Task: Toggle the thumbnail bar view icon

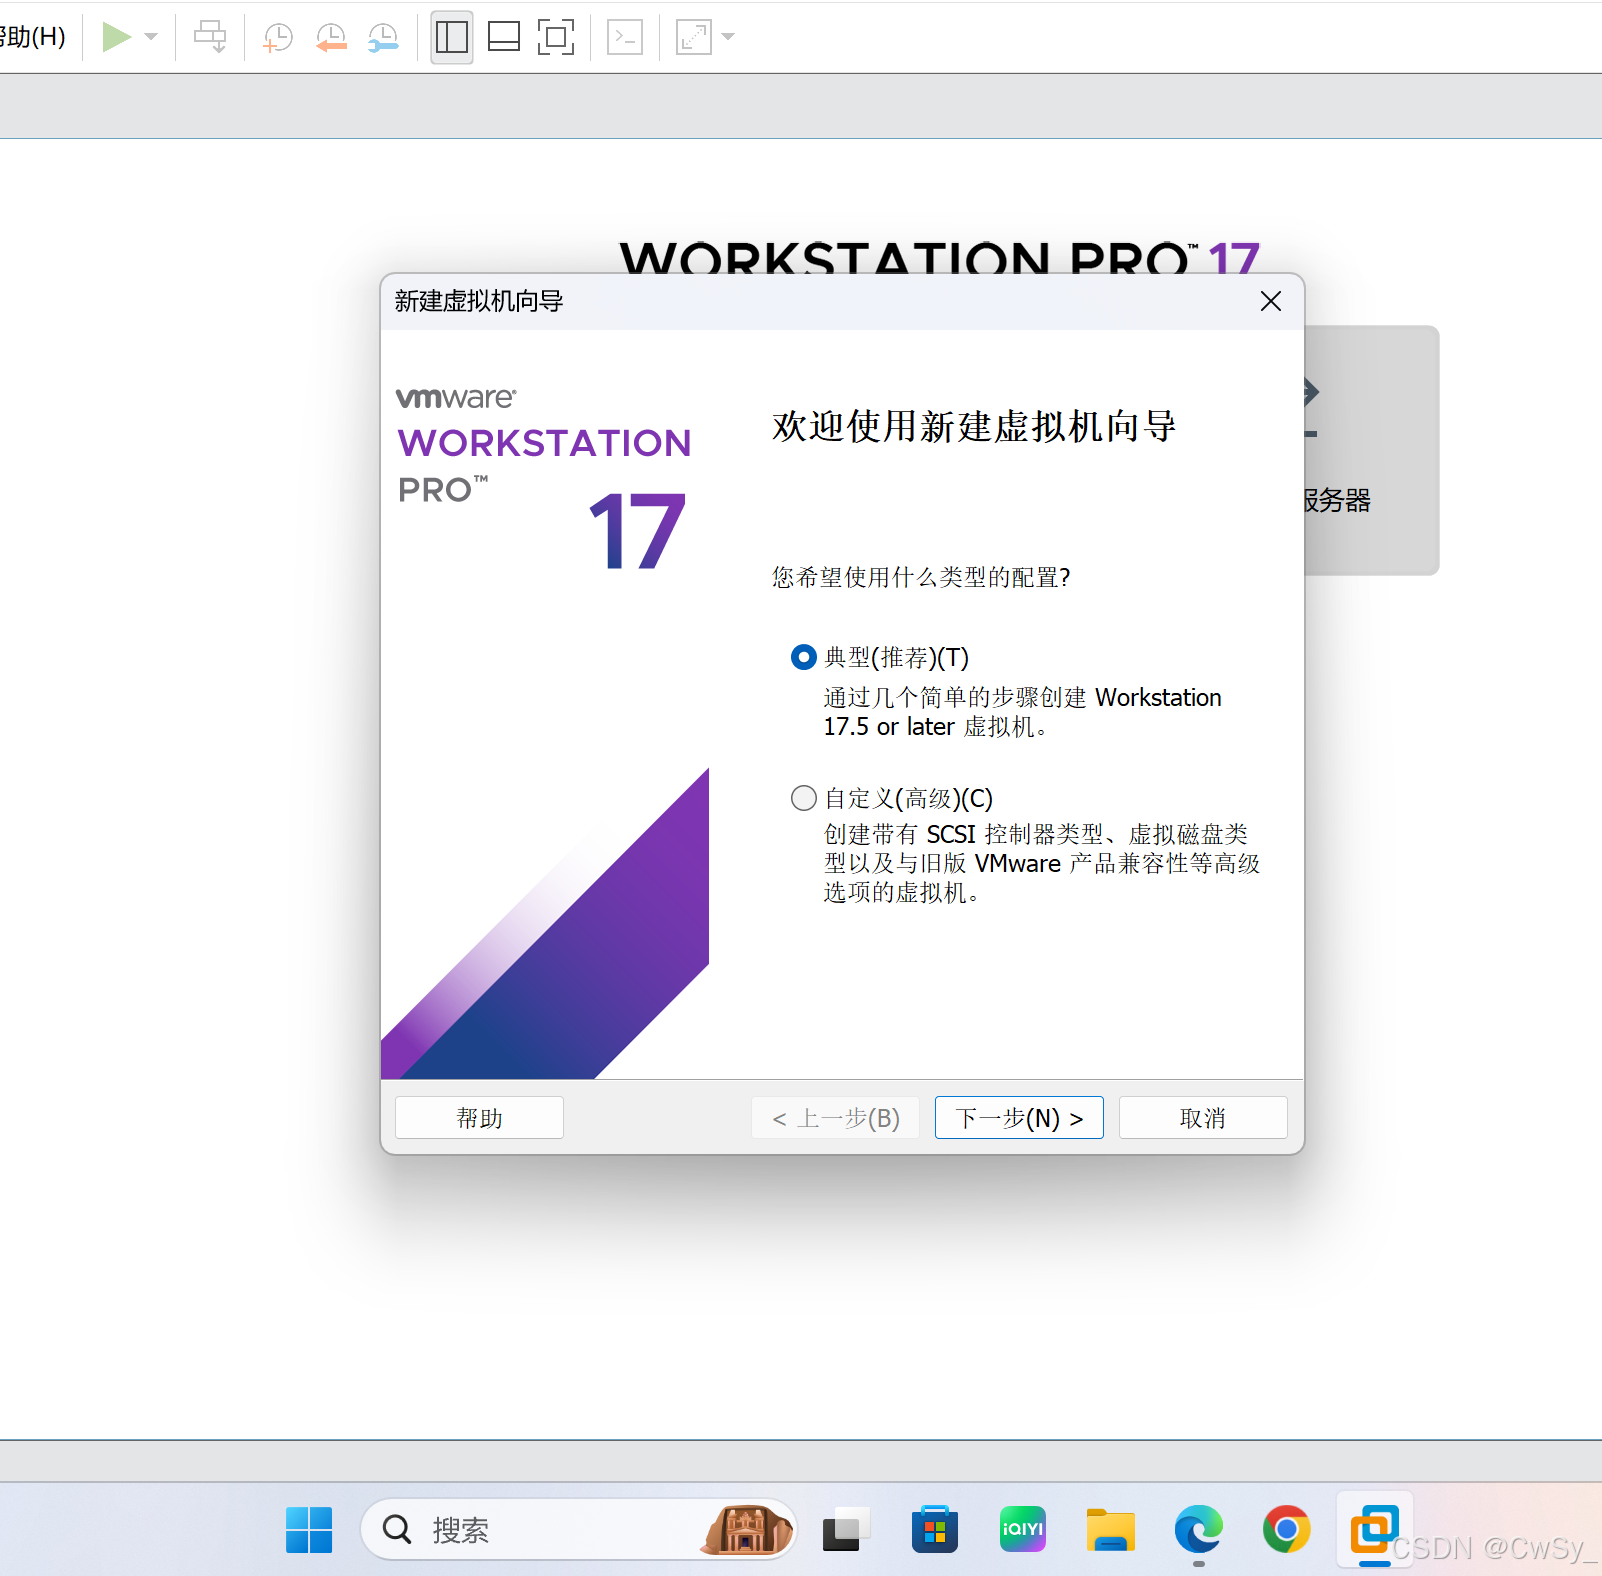Action: click(504, 38)
